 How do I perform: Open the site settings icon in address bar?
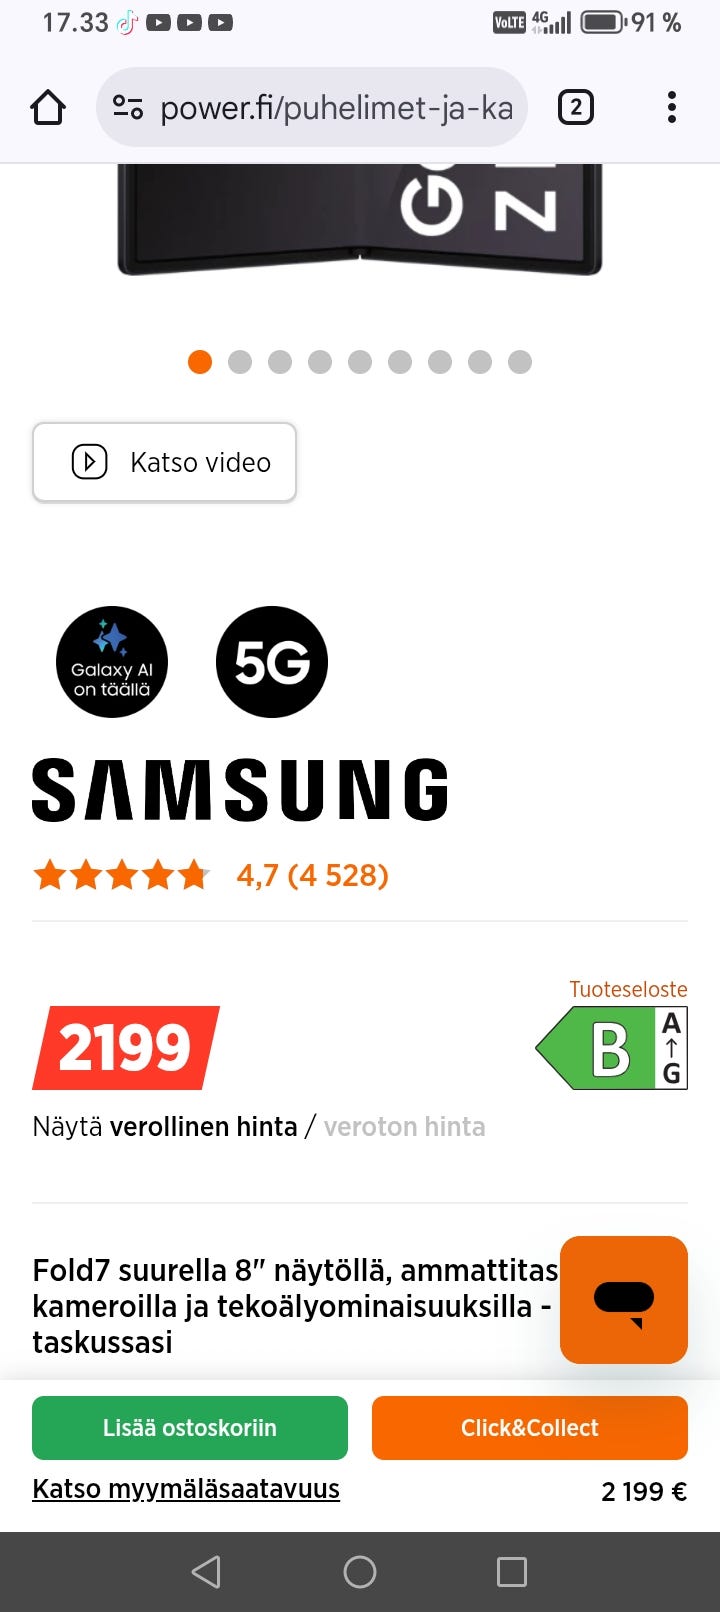tap(128, 107)
